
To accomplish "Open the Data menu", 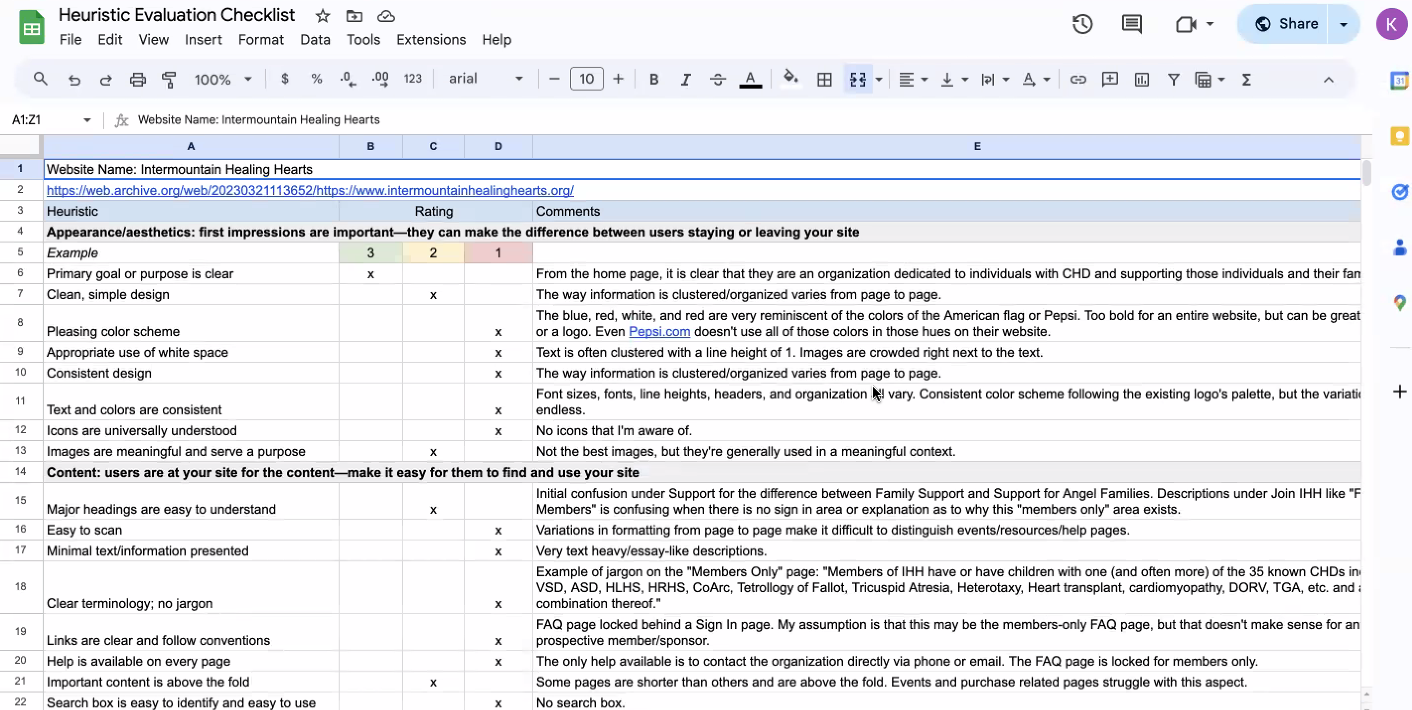I will 315,40.
